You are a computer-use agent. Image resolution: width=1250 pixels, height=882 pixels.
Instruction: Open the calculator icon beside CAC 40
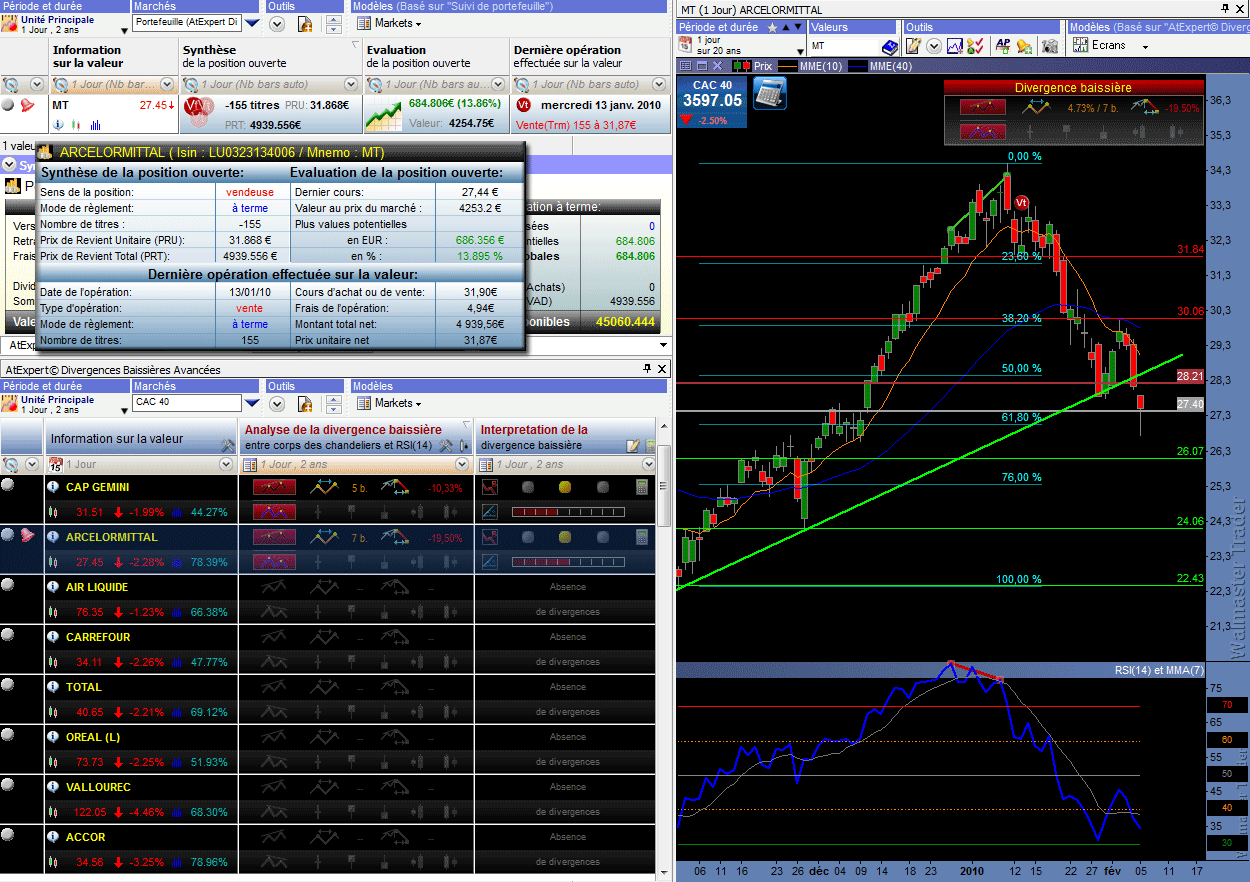click(769, 93)
